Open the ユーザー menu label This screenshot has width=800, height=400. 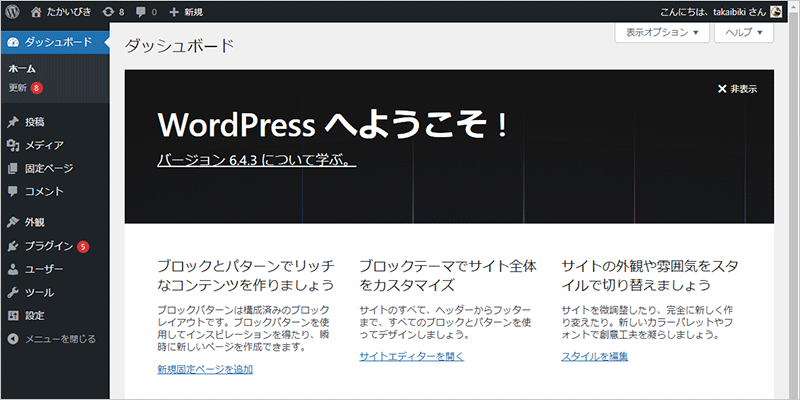coord(44,269)
